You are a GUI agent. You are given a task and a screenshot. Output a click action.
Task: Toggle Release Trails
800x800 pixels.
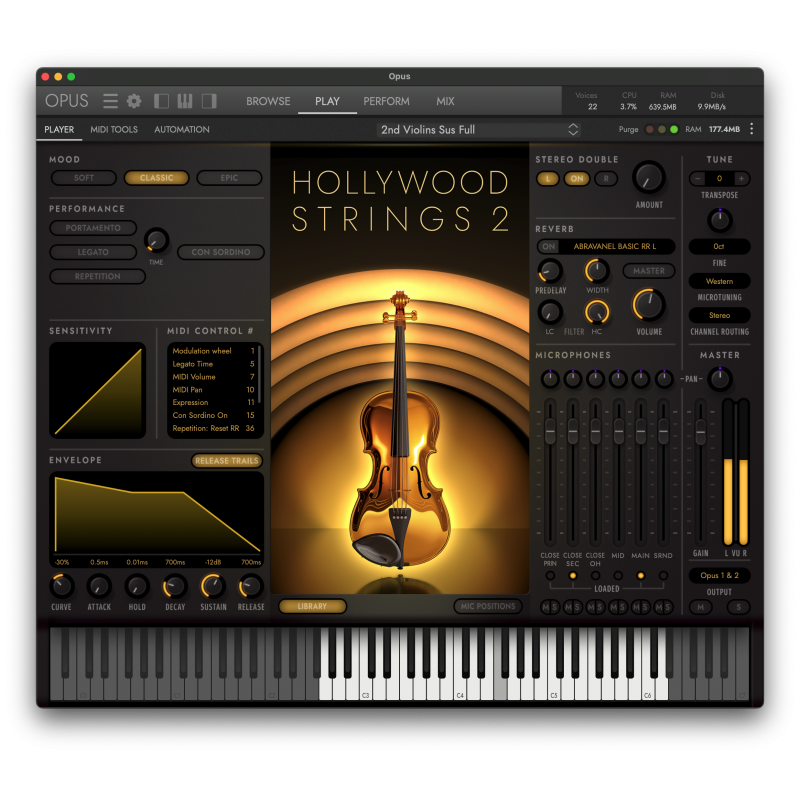(227, 461)
